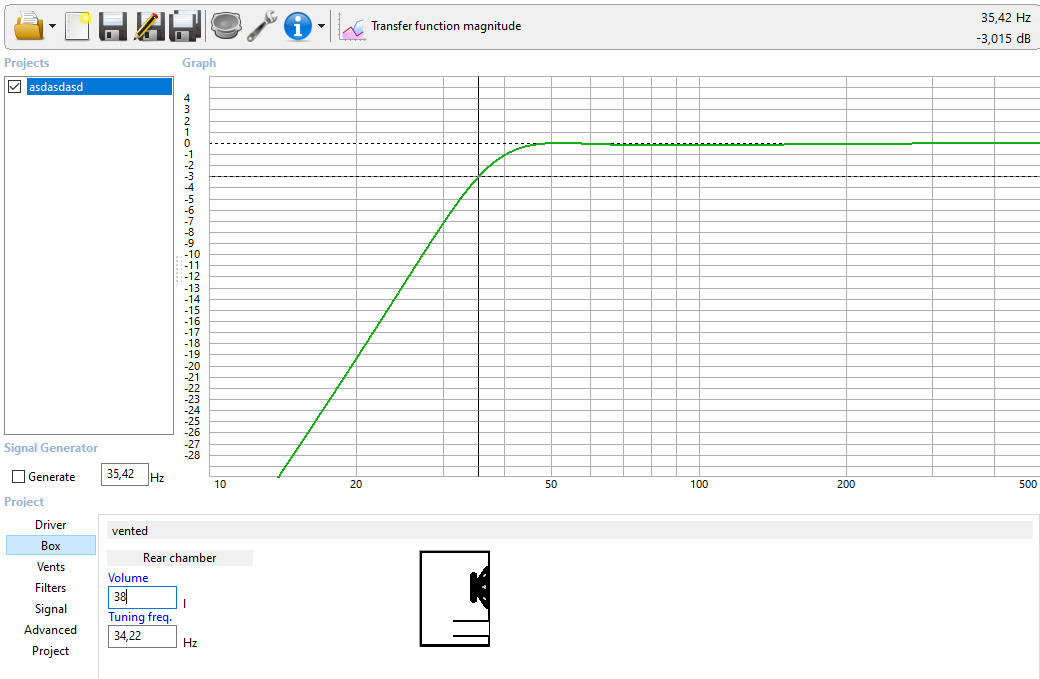Screen dimensions: 1040x679
Task: Switch to the Driver tab
Action: [x=50, y=525]
